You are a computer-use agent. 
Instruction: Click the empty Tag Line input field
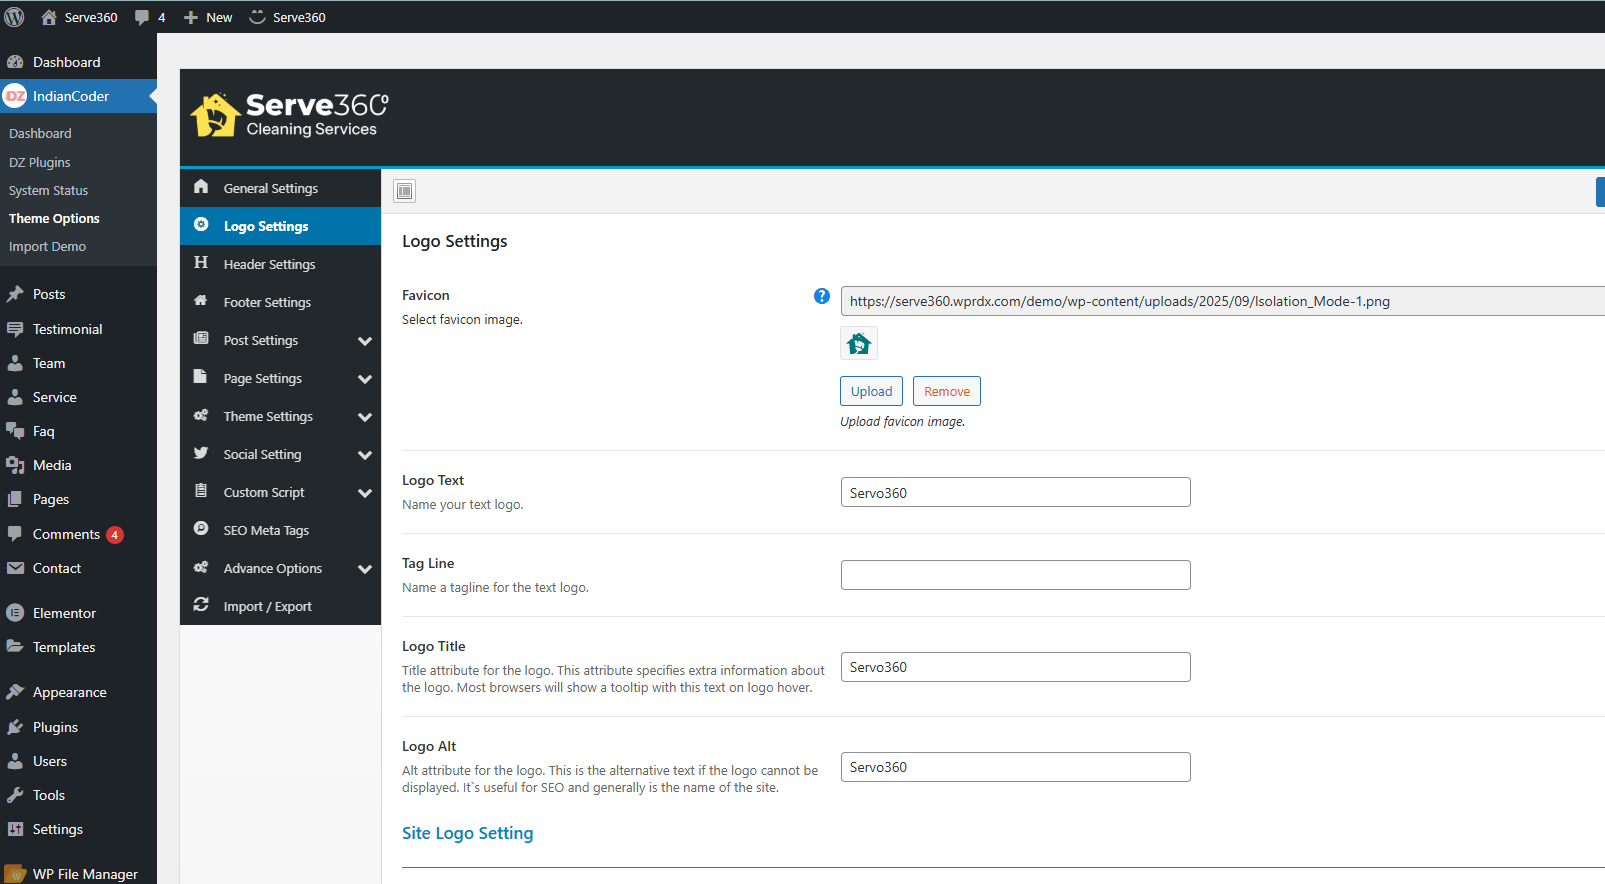1015,575
